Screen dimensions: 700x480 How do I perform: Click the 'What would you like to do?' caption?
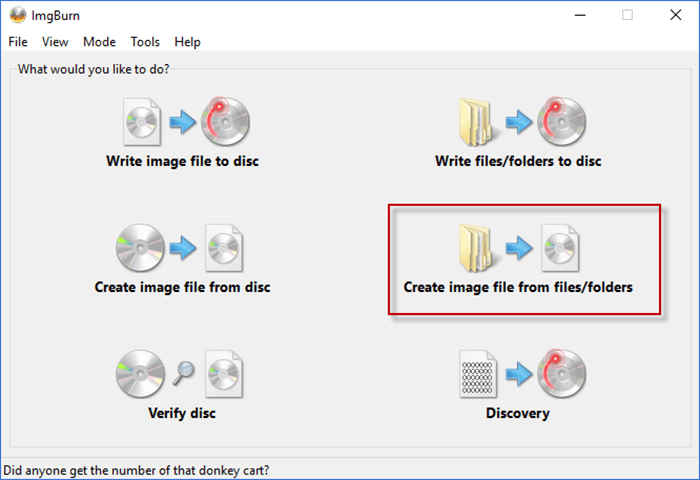(94, 69)
